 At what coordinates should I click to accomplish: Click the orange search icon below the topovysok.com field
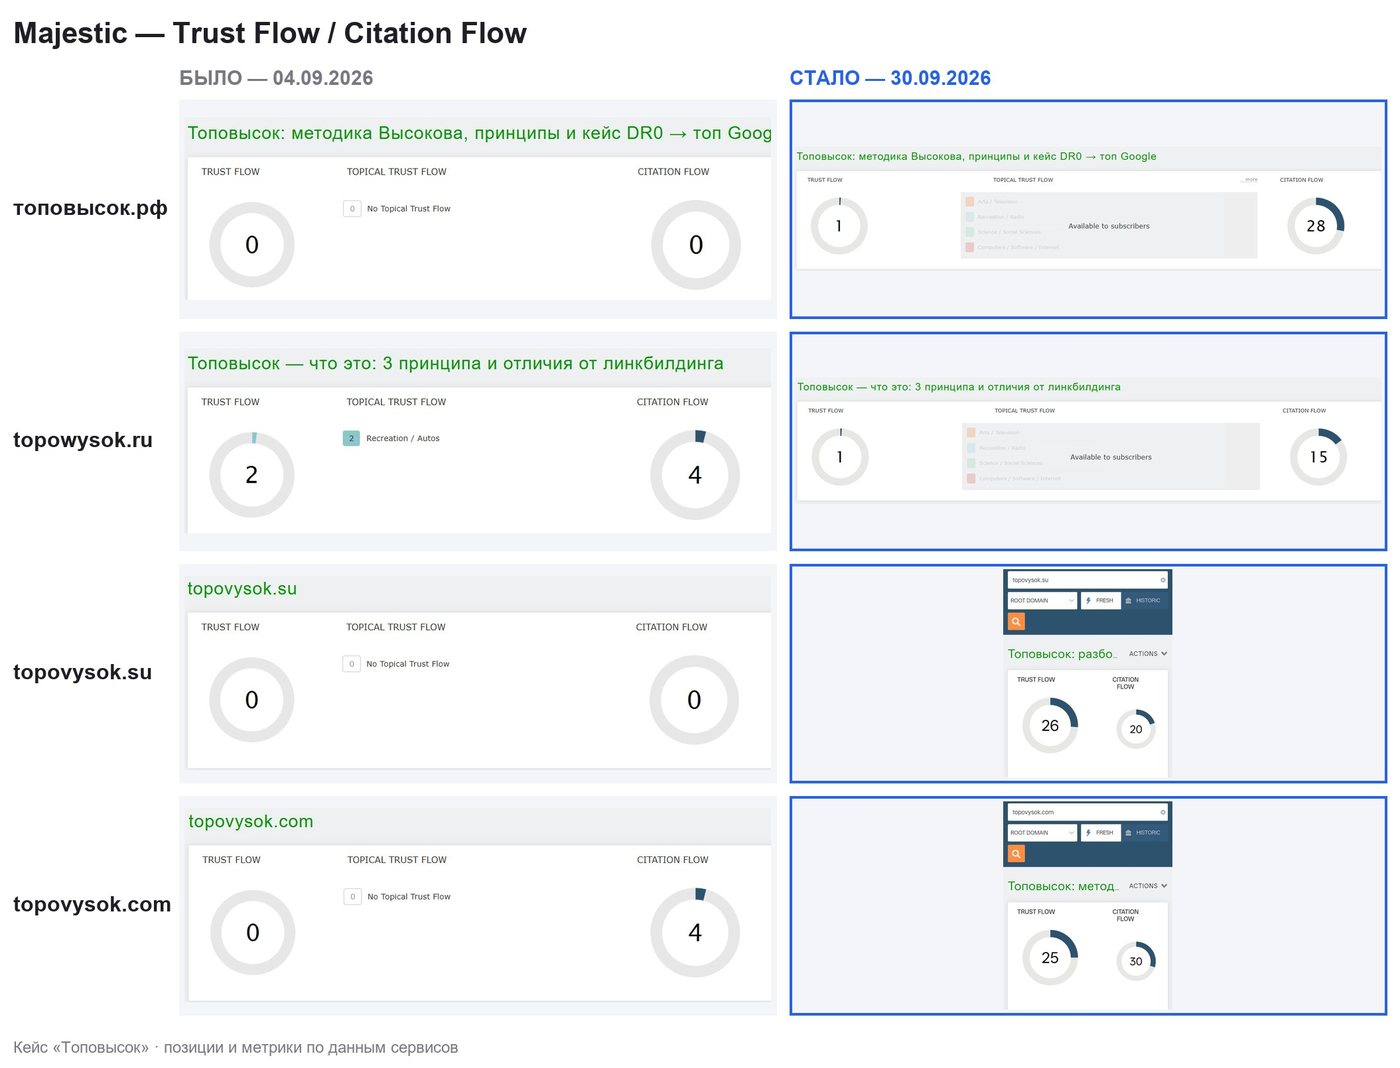pos(1016,854)
